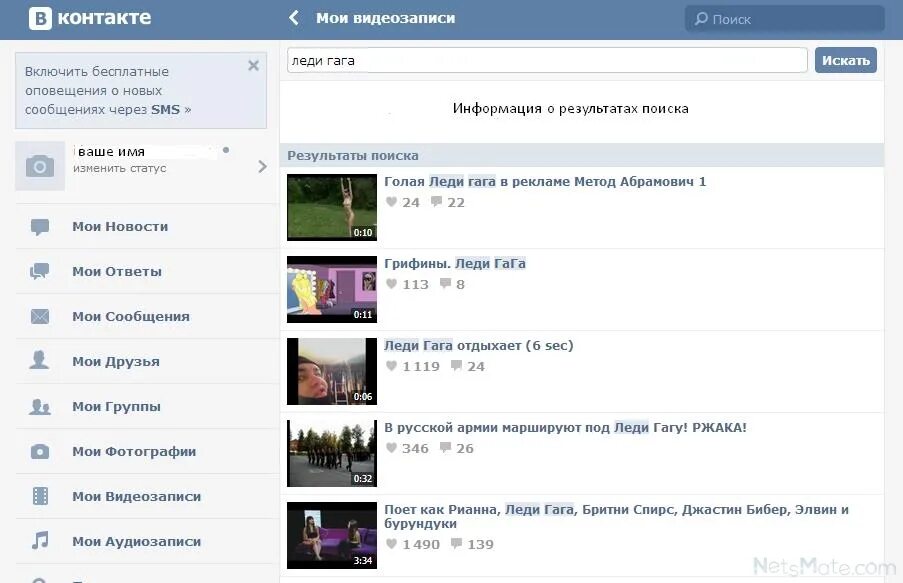Open Мои Аудиозаписи menu item
This screenshot has width=903, height=583.
coord(147,541)
